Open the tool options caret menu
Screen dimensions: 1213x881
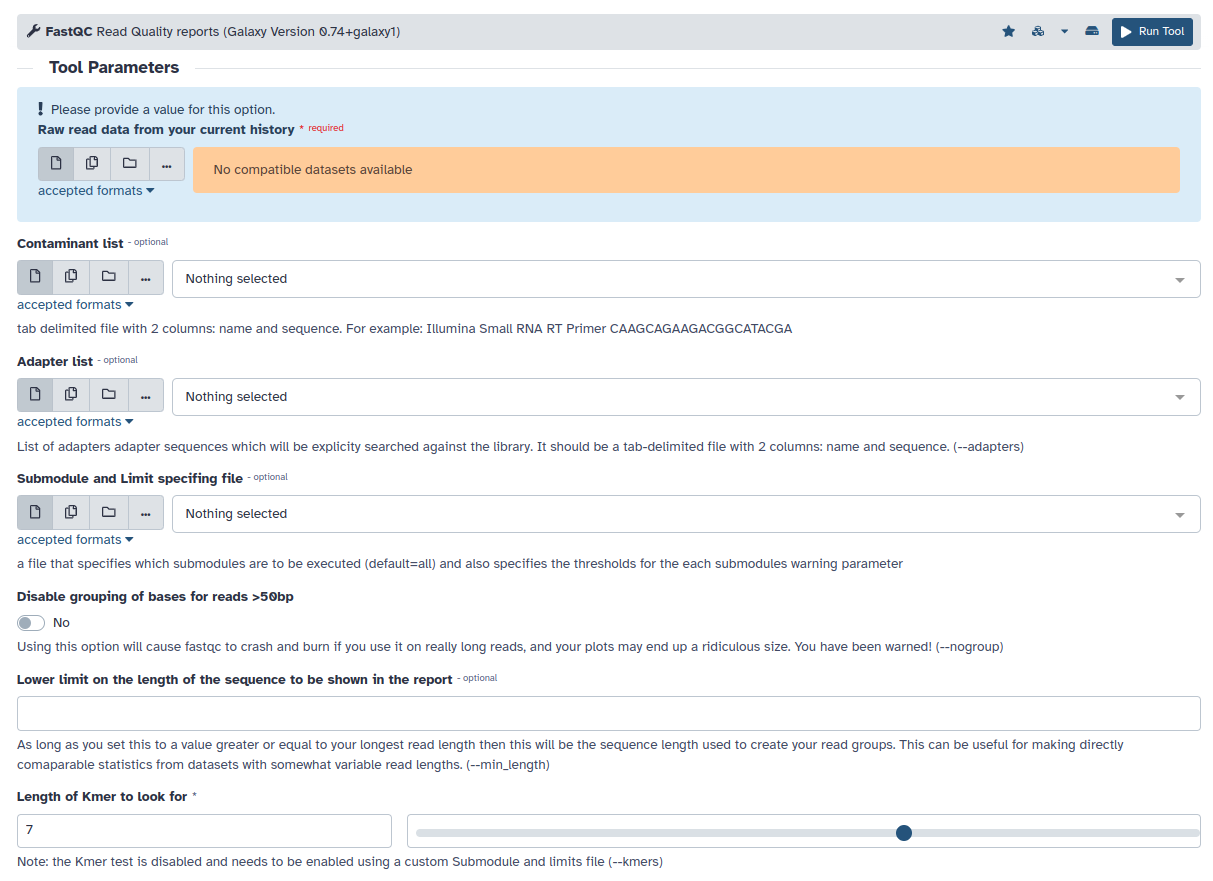tap(1064, 32)
